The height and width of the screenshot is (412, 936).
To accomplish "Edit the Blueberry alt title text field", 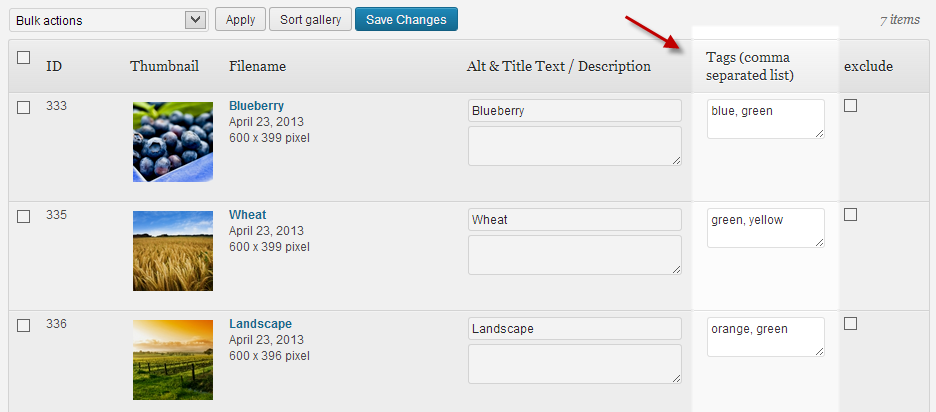I will coord(575,110).
